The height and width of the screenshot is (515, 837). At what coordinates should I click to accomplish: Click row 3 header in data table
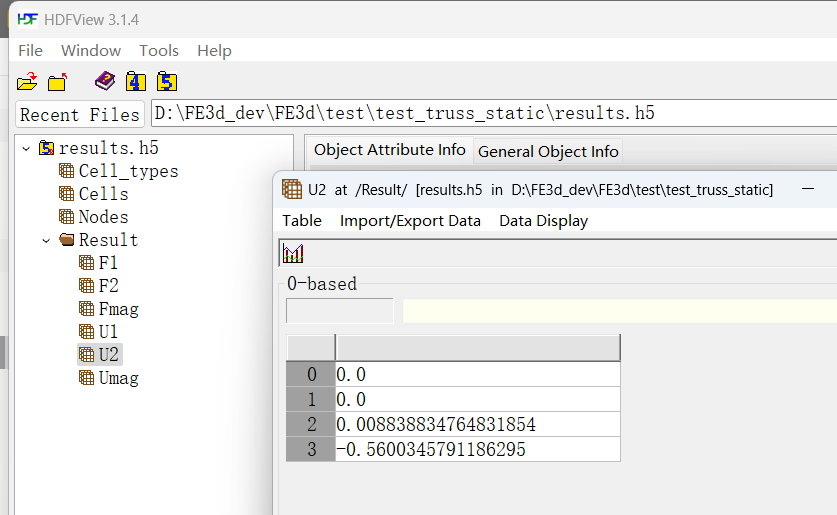coord(311,450)
